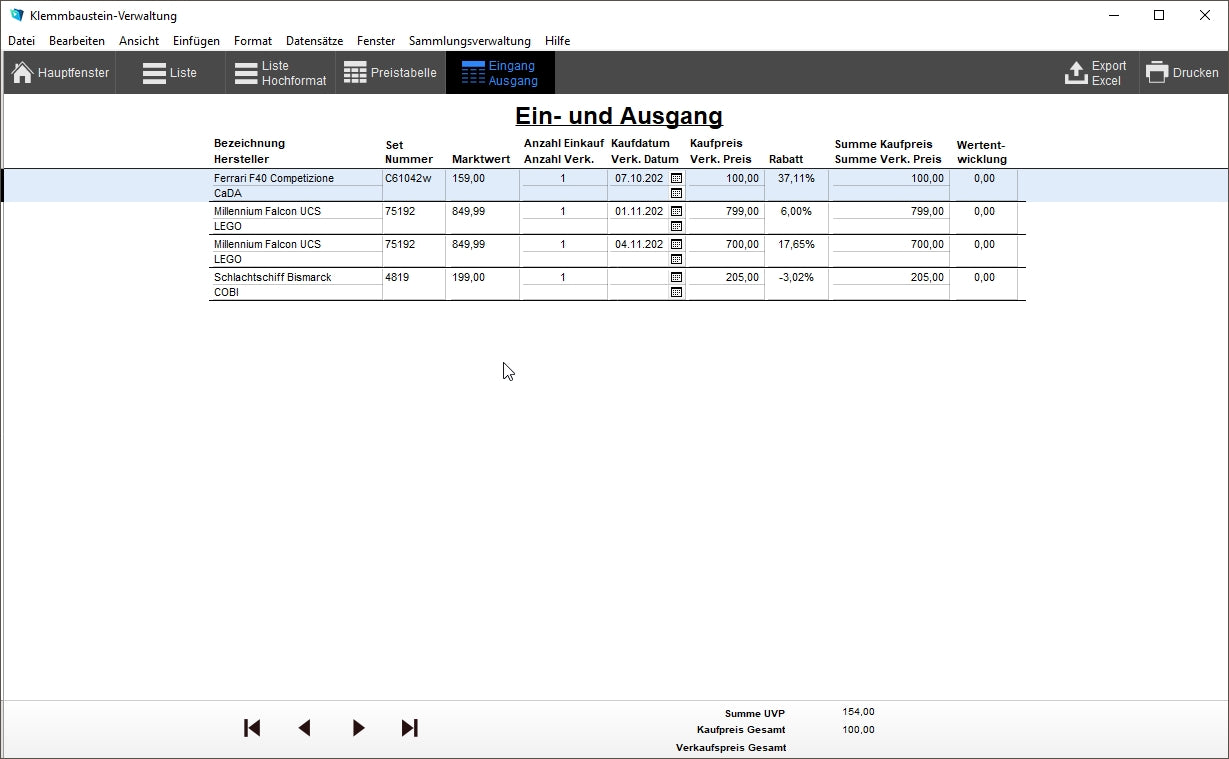Open the Preistabelle view
This screenshot has width=1229, height=759.
tap(390, 73)
